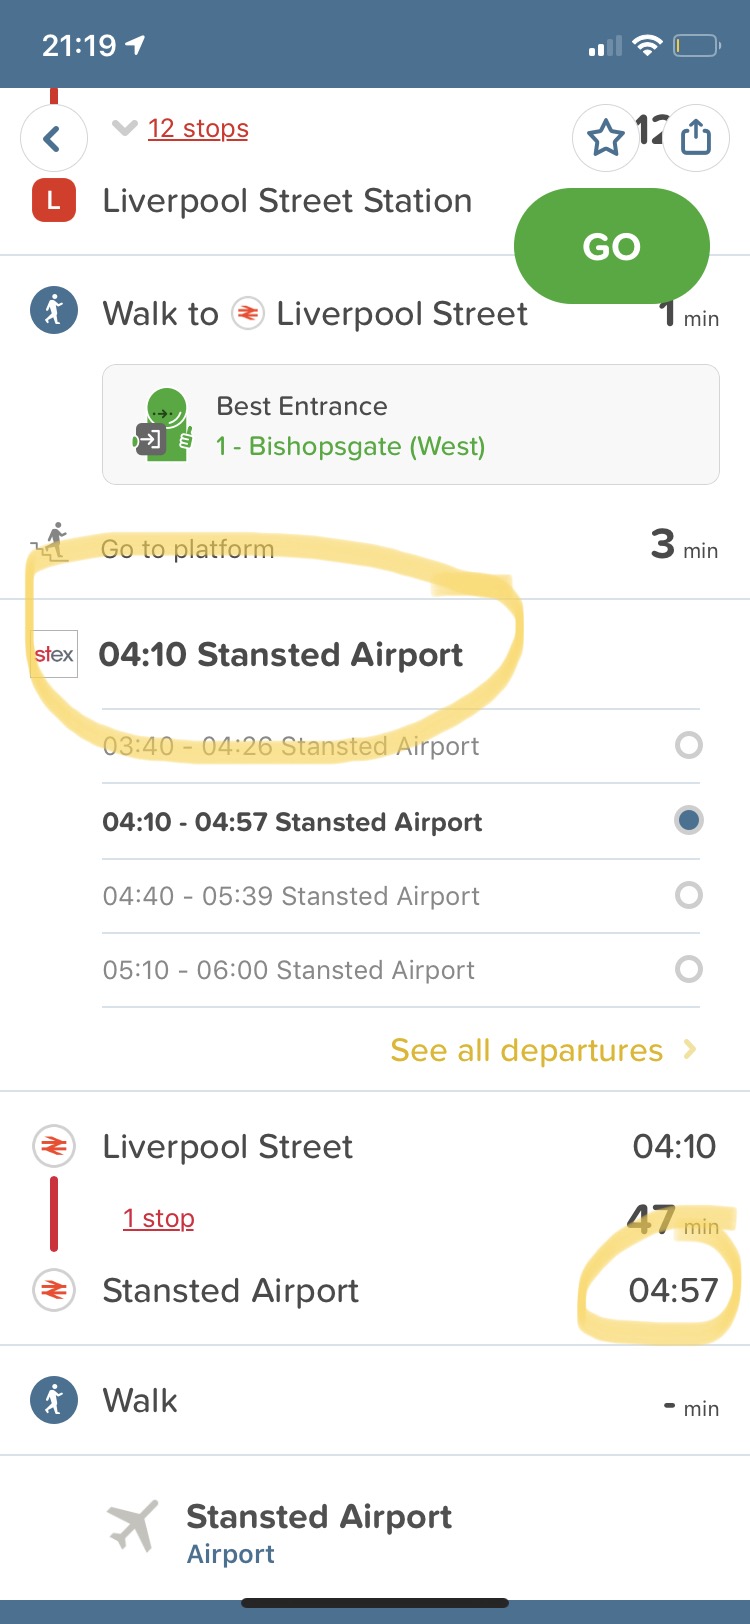Select the 03:40 - 04:26 departure radio
Viewport: 750px width, 1624px height.
pos(689,745)
